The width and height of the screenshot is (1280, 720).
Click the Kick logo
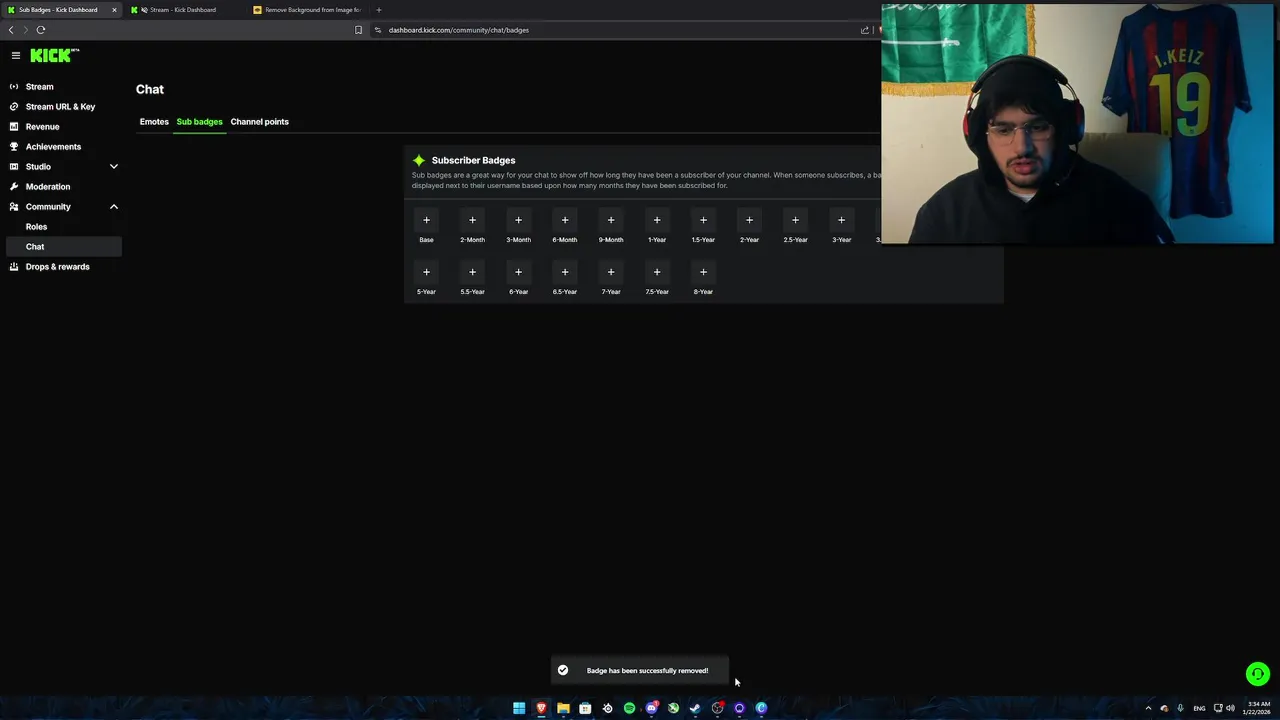click(54, 56)
